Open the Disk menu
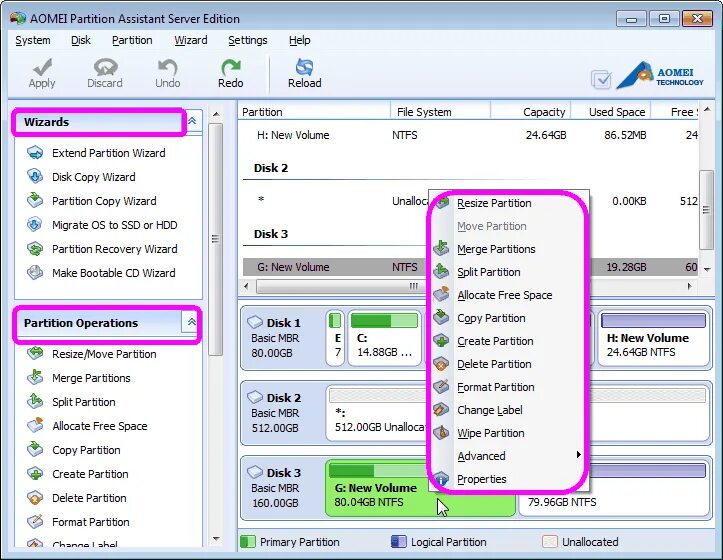This screenshot has height=560, width=723. coord(81,40)
